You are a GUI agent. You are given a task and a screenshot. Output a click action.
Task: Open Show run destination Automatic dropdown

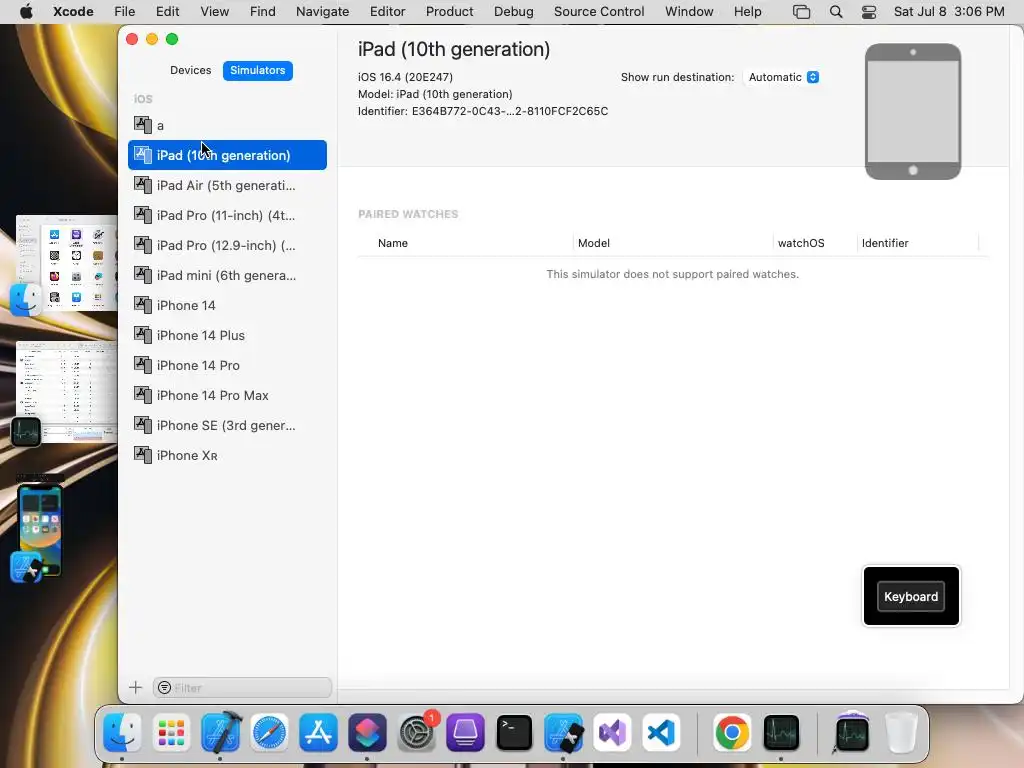[x=782, y=77]
